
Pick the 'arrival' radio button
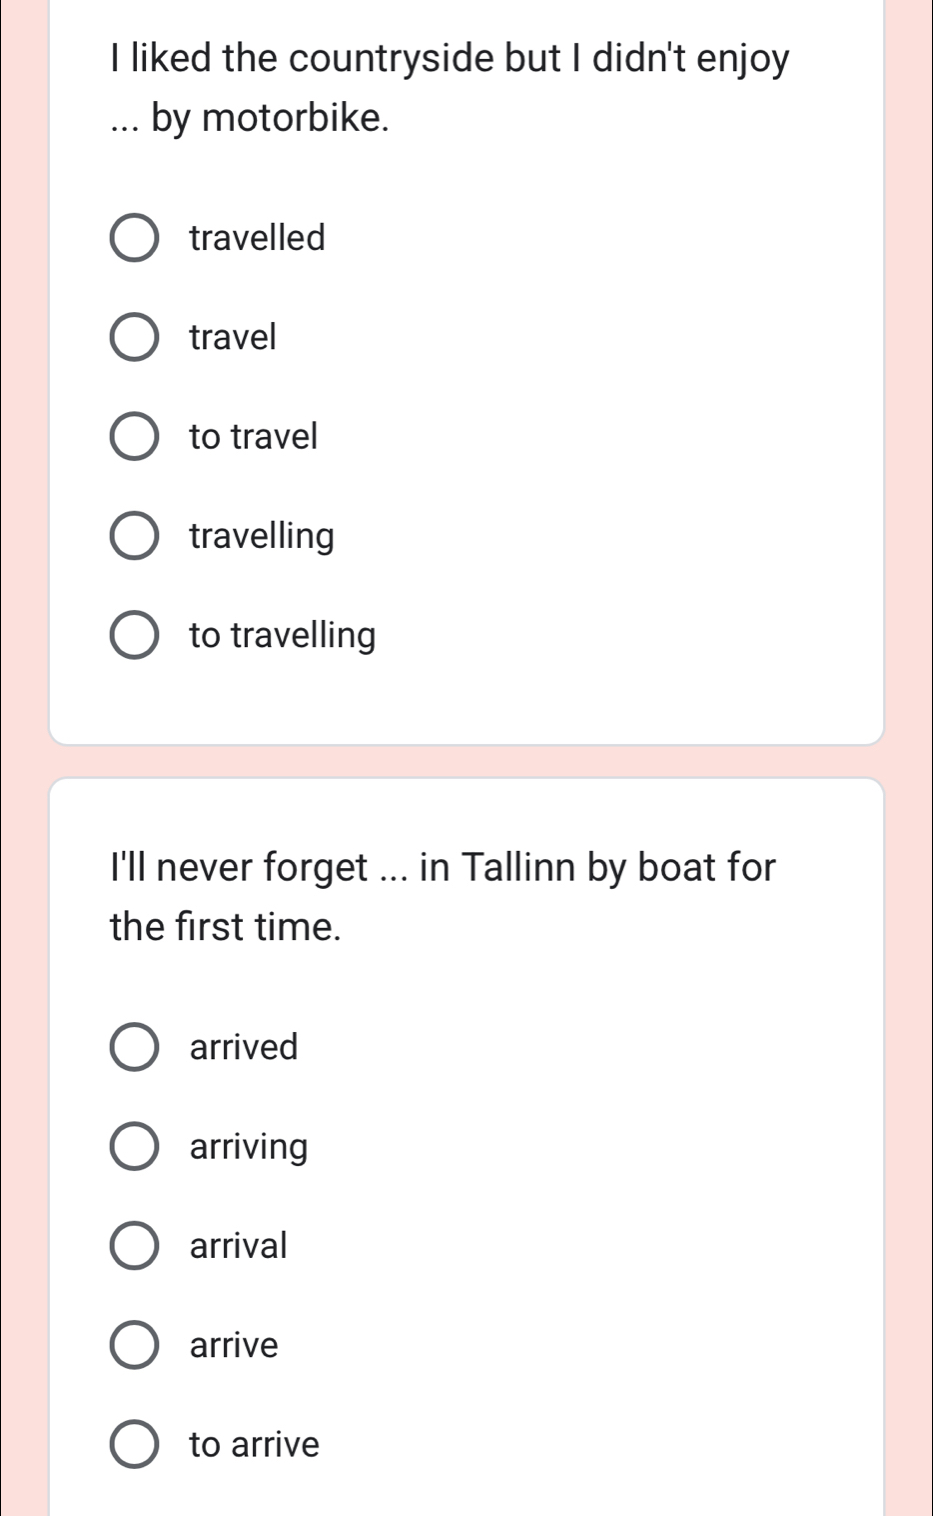tap(133, 1245)
